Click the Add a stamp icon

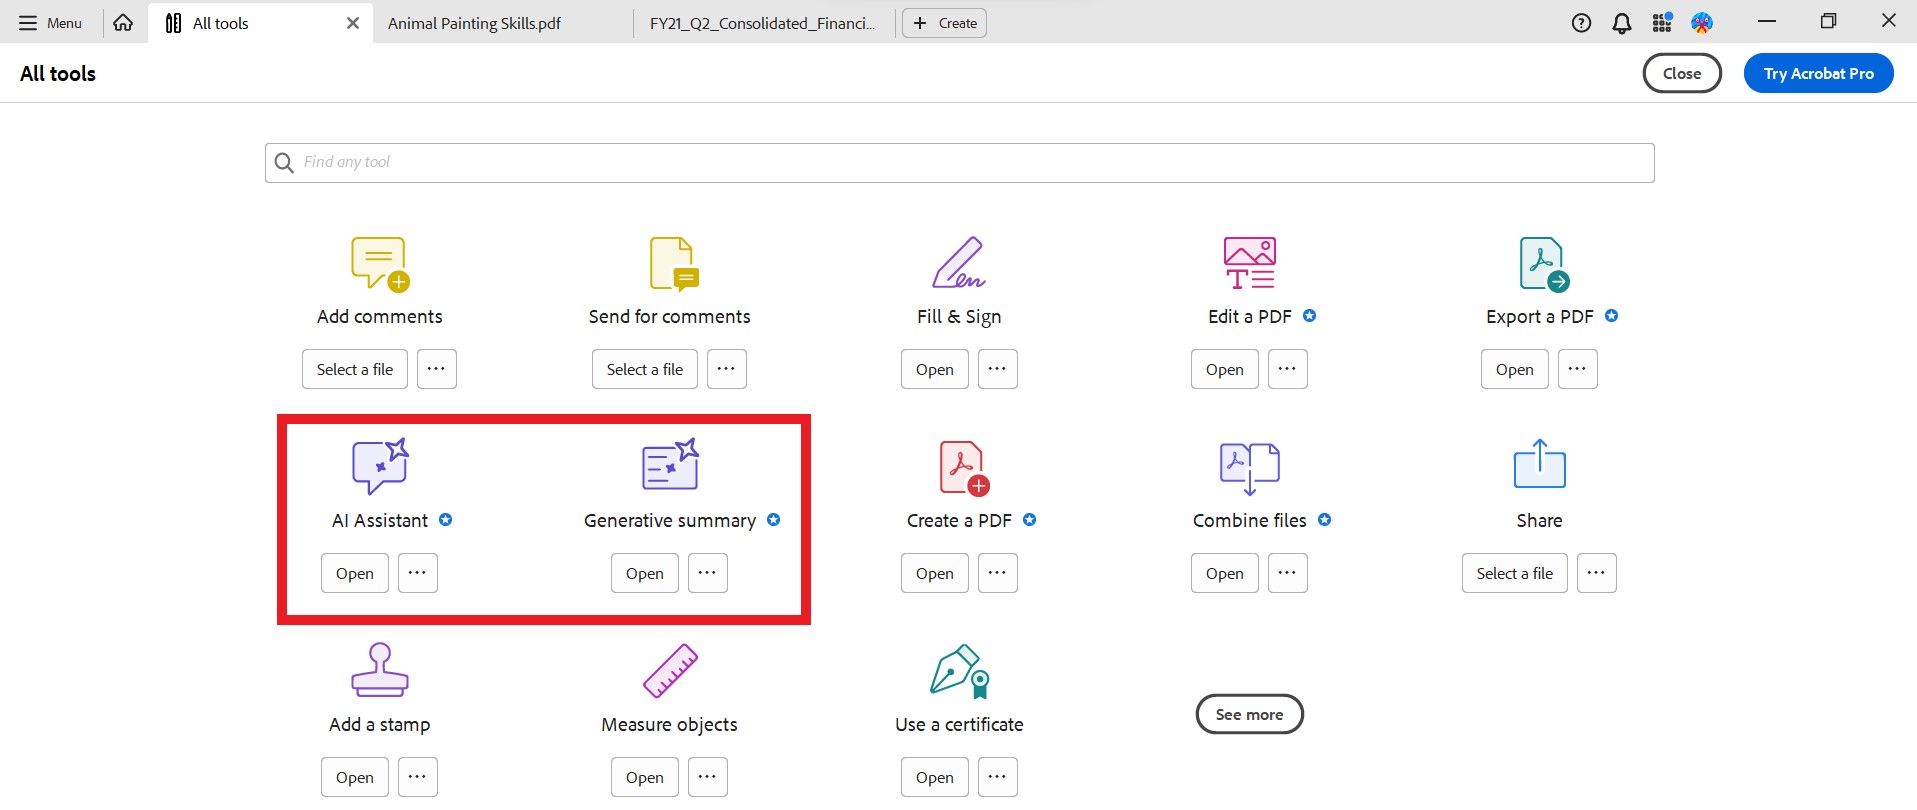pyautogui.click(x=380, y=670)
